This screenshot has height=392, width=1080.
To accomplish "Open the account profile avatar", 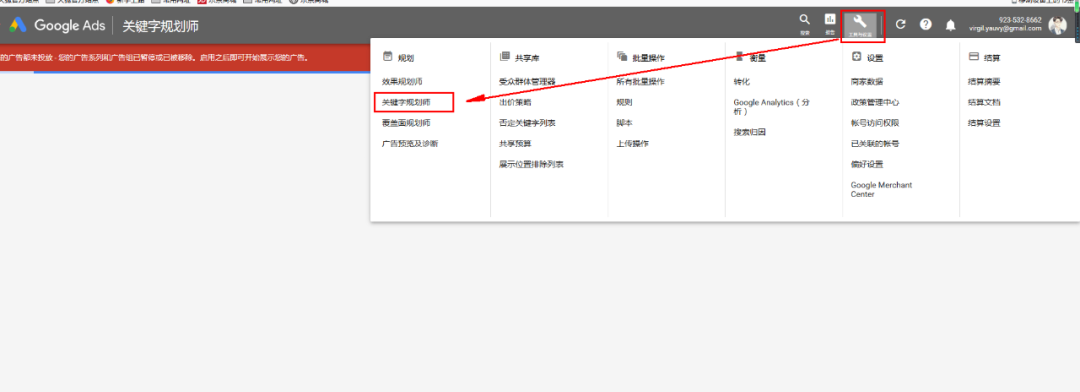I will click(1057, 25).
